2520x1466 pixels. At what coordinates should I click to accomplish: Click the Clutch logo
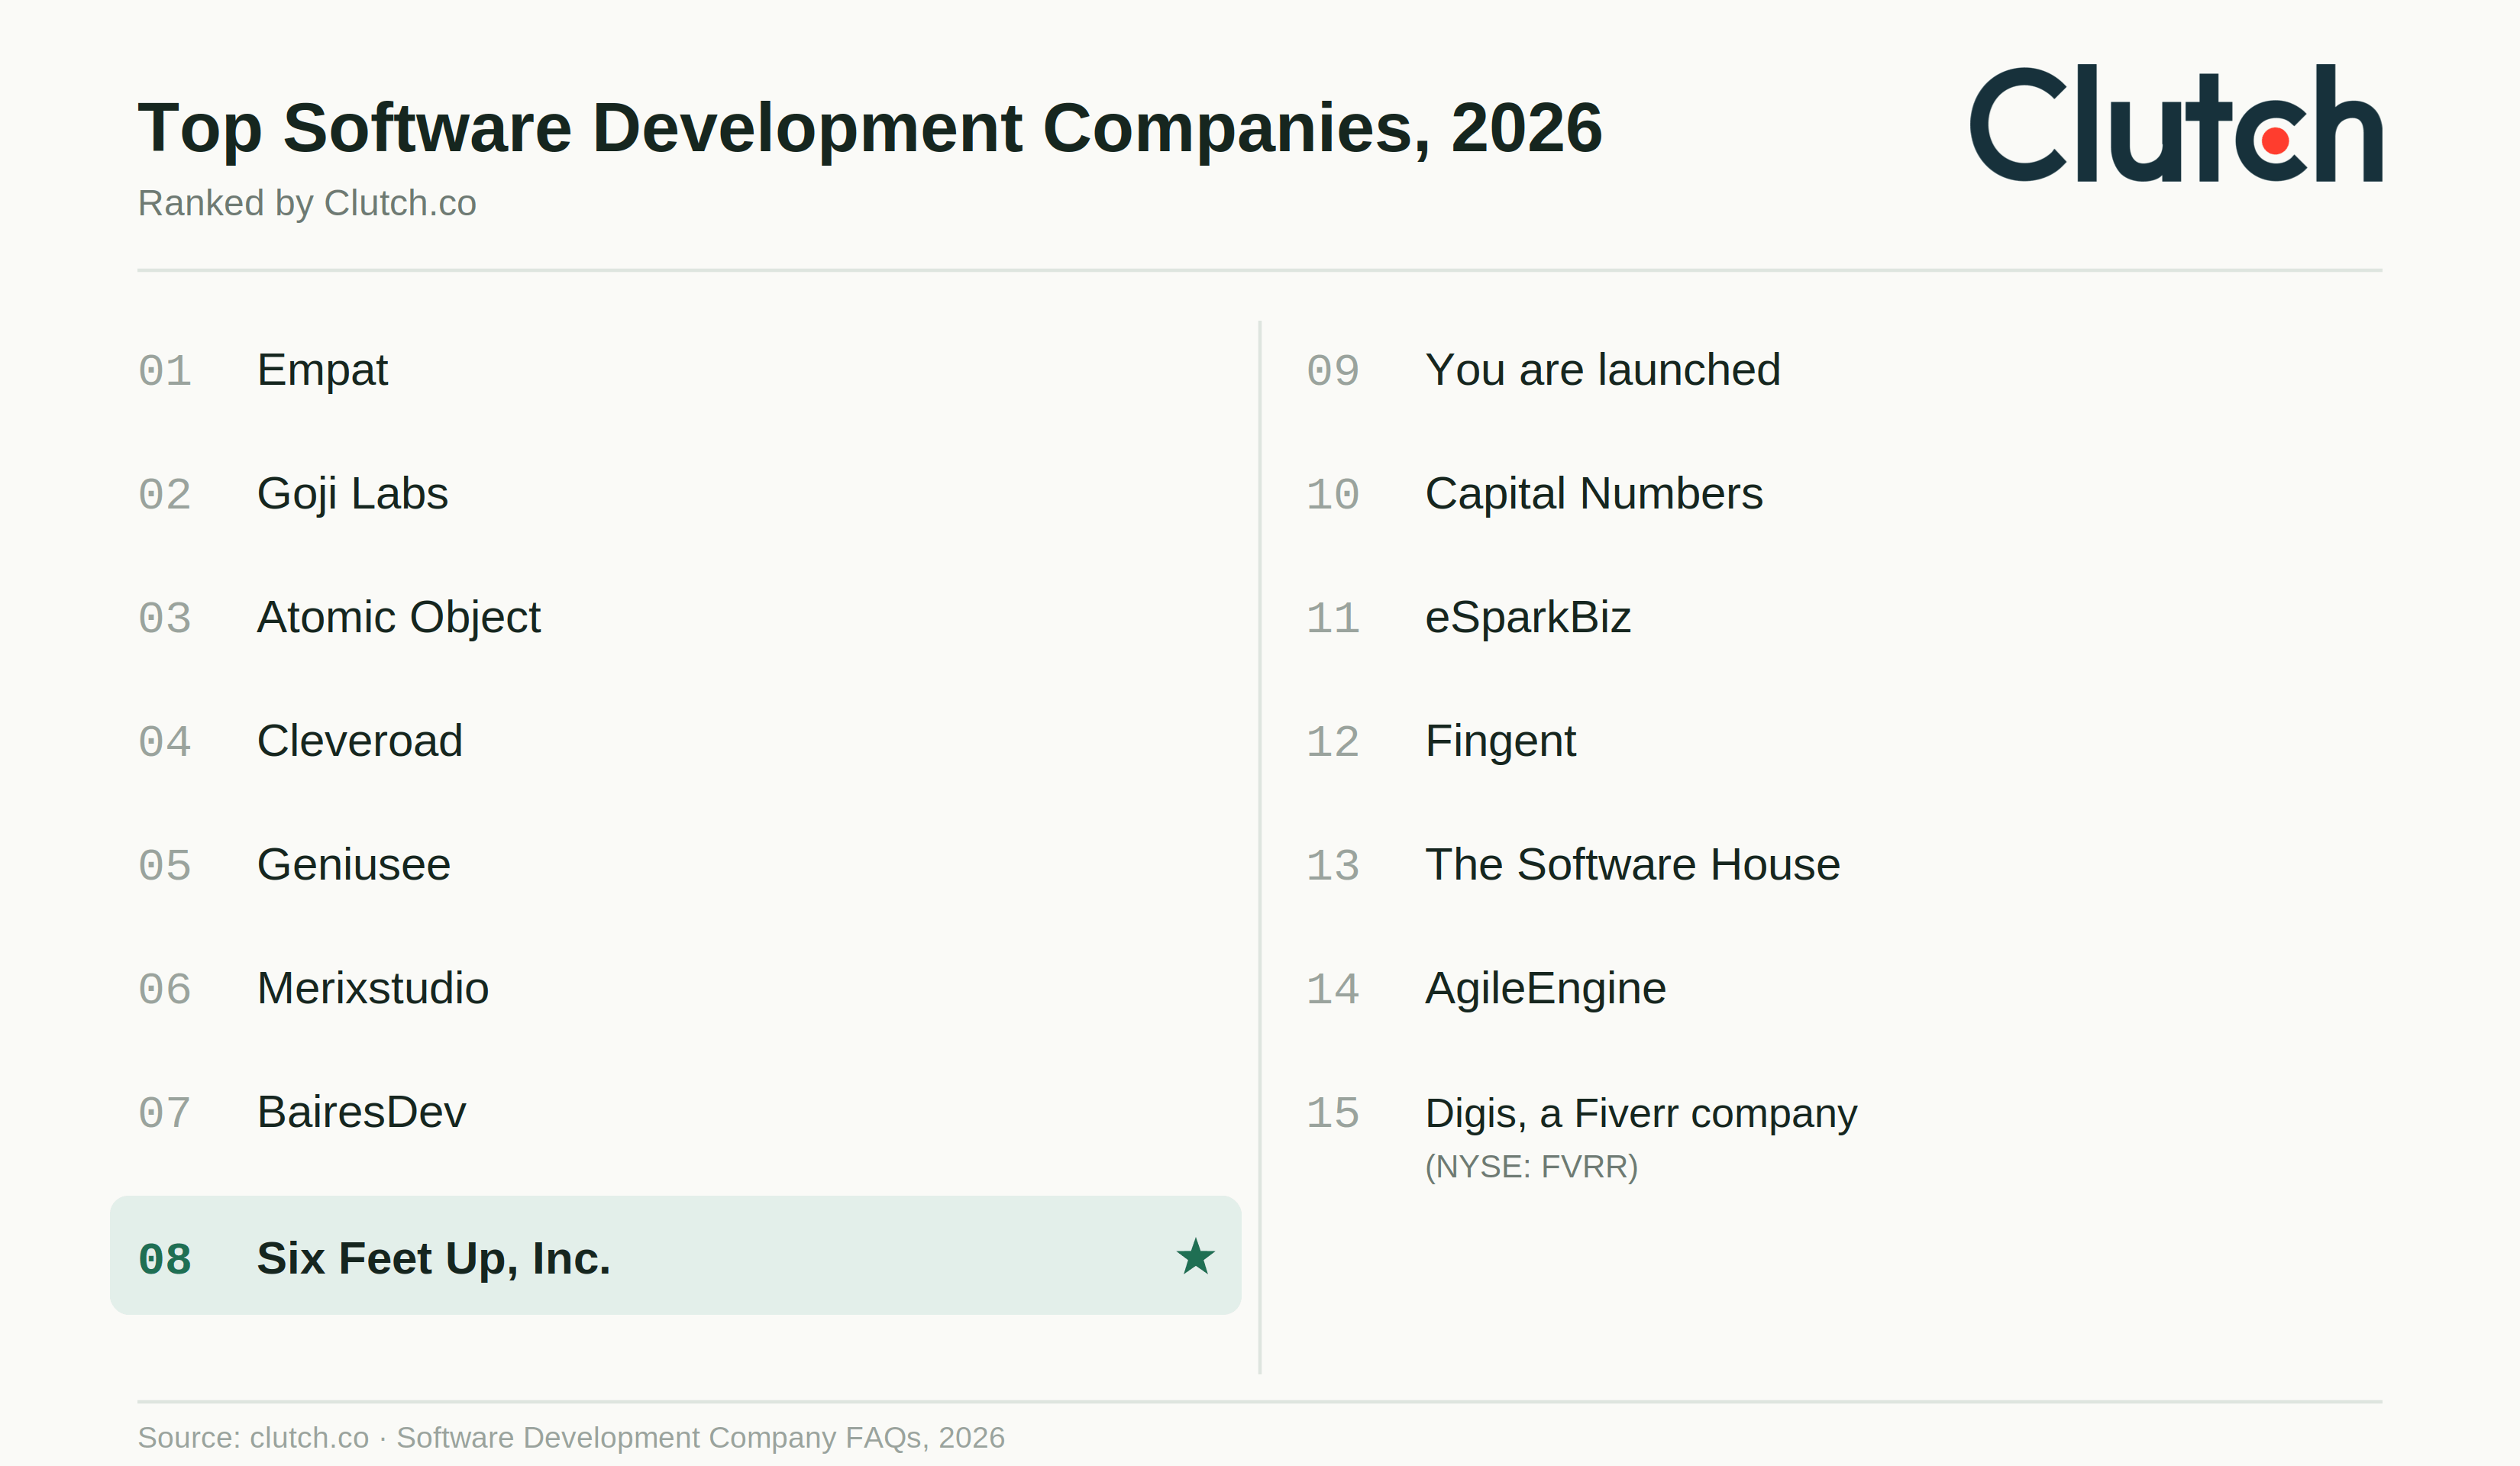[2176, 124]
